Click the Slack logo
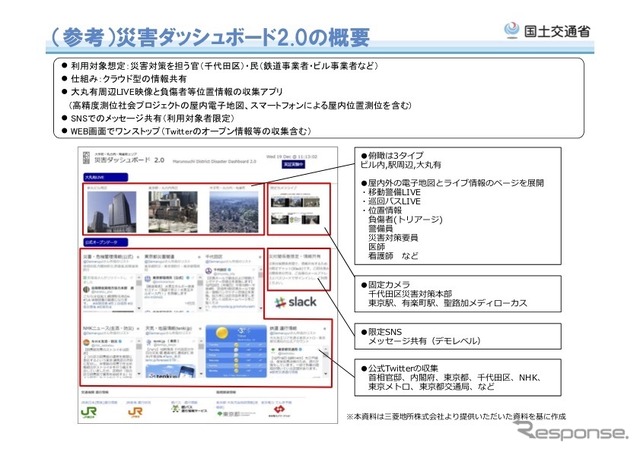Viewport: 640px width, 452px height. [296, 303]
